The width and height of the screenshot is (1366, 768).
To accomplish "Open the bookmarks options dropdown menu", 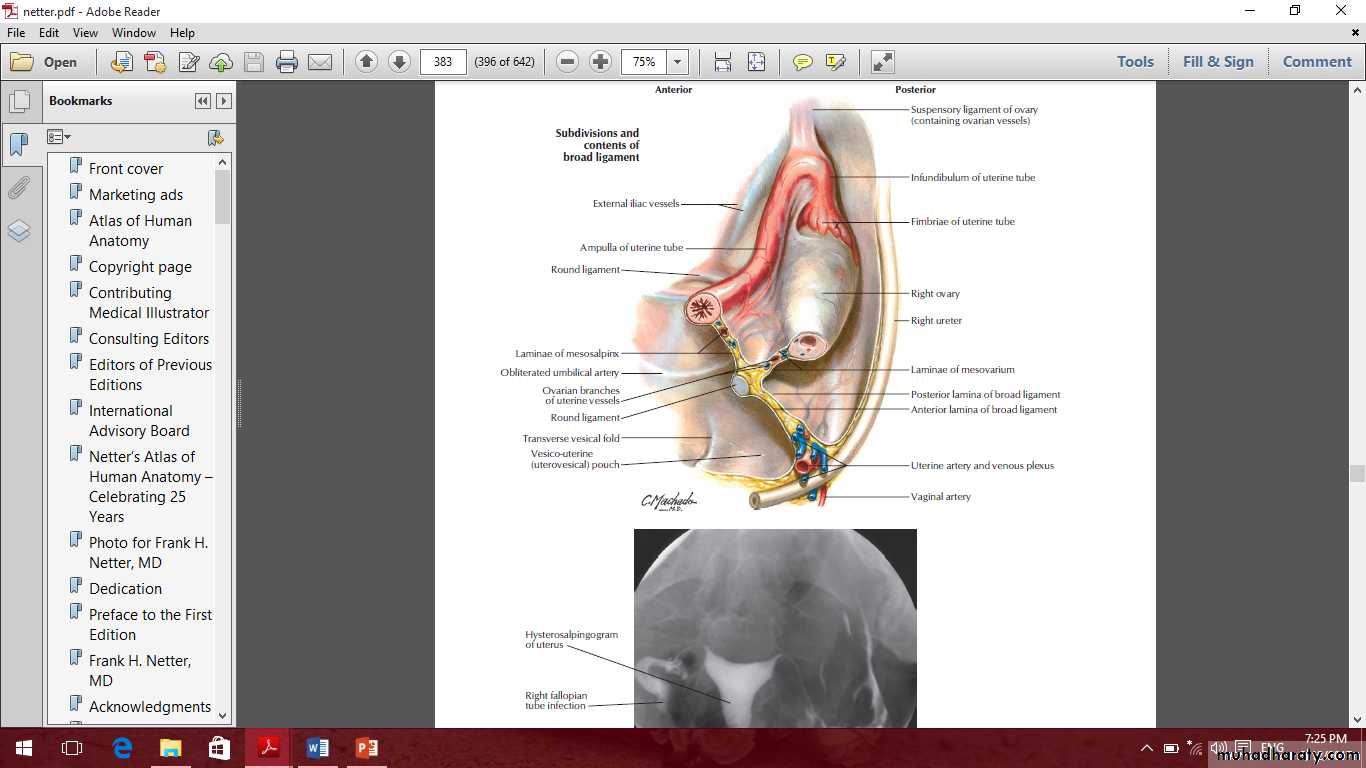I will click(59, 137).
